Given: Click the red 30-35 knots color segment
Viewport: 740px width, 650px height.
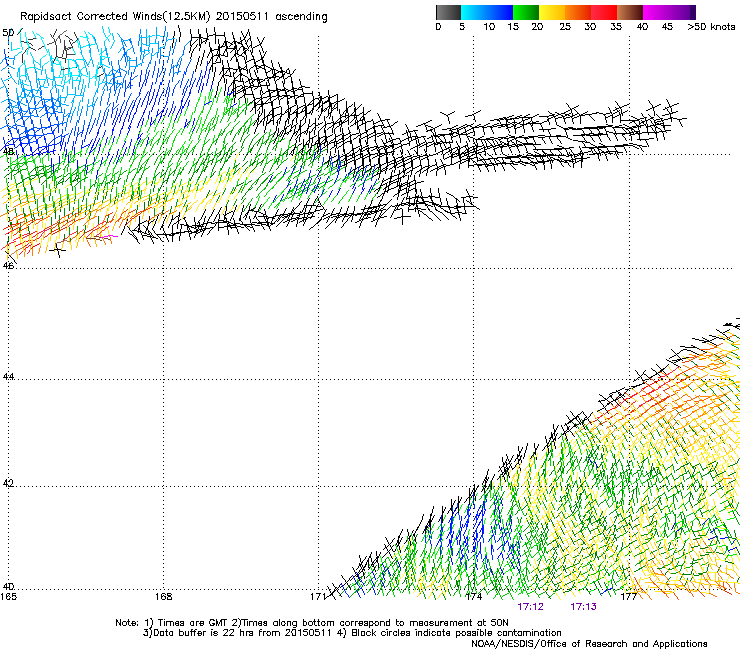Looking at the screenshot, I should pos(604,12).
